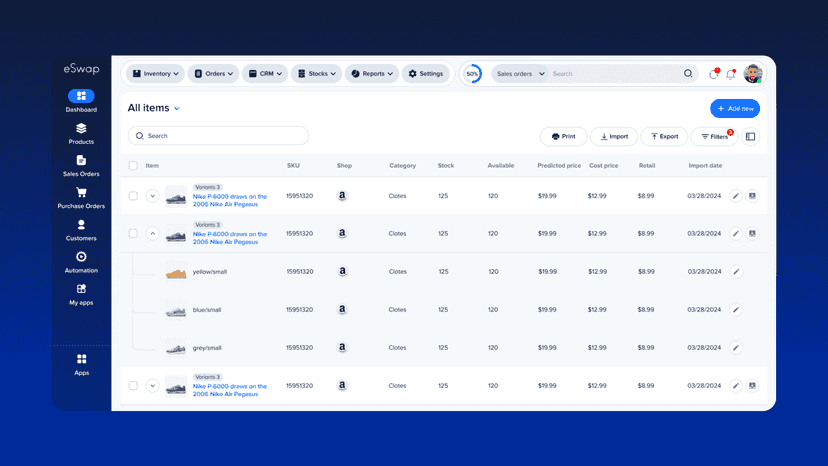The image size is (828, 466).
Task: Click the Amazon shop icon in yellow/small row
Action: click(342, 272)
